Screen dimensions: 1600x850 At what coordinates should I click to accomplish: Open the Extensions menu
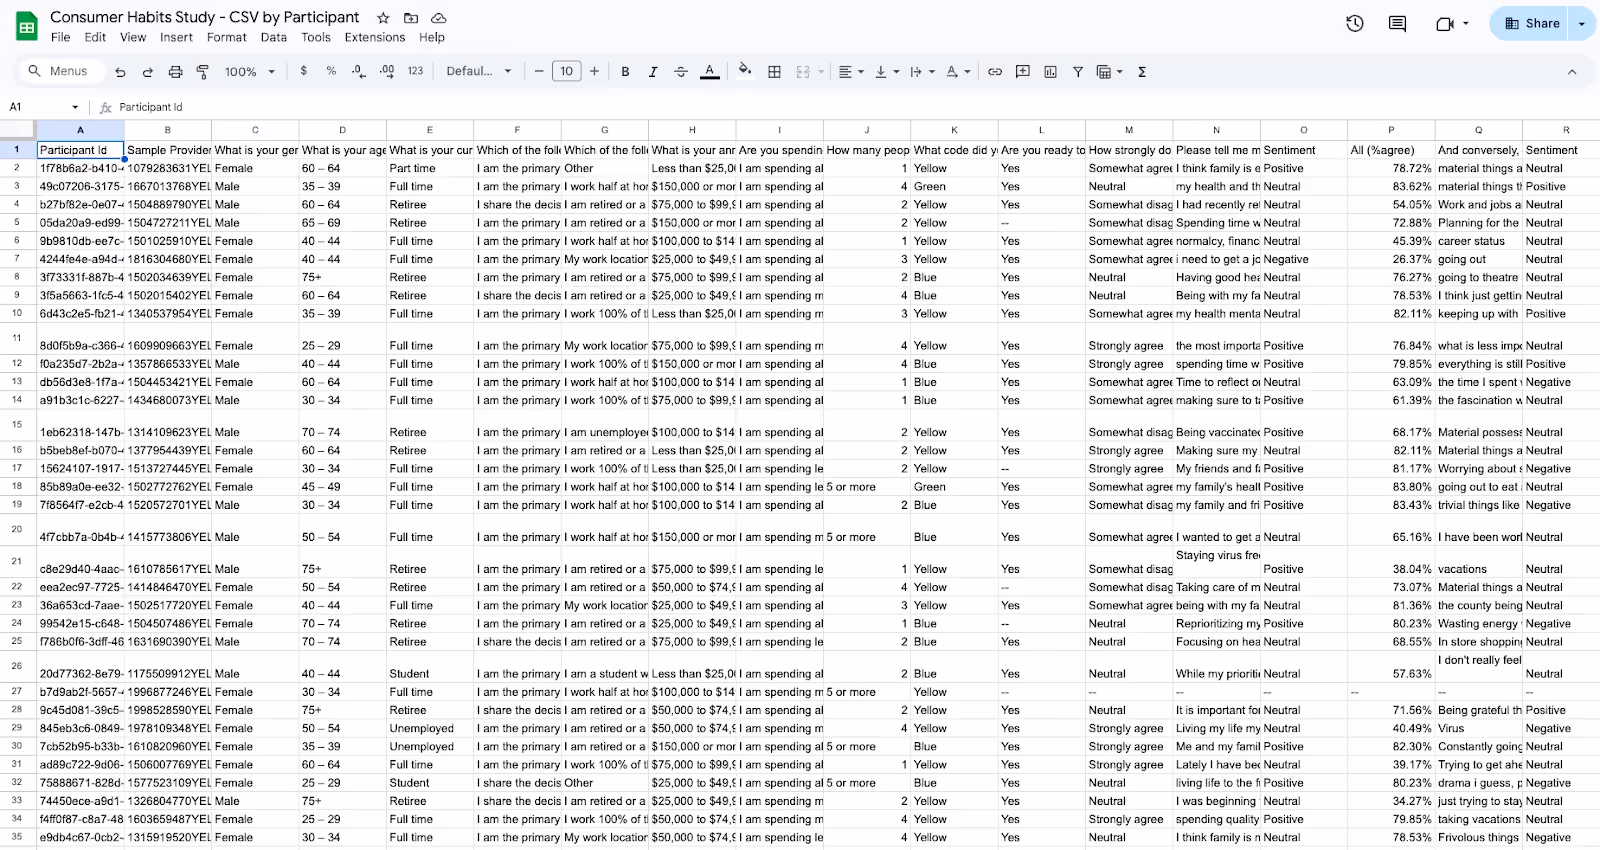(375, 37)
